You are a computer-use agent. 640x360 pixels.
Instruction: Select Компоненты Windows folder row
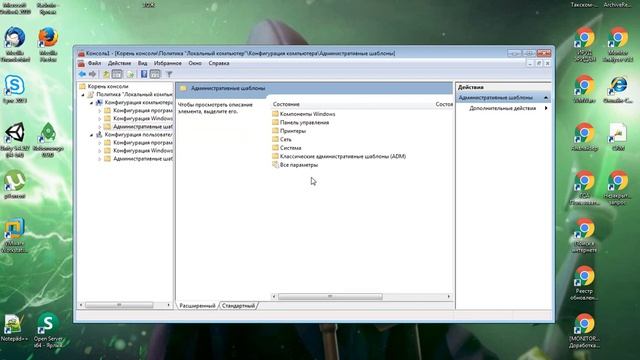click(x=304, y=114)
